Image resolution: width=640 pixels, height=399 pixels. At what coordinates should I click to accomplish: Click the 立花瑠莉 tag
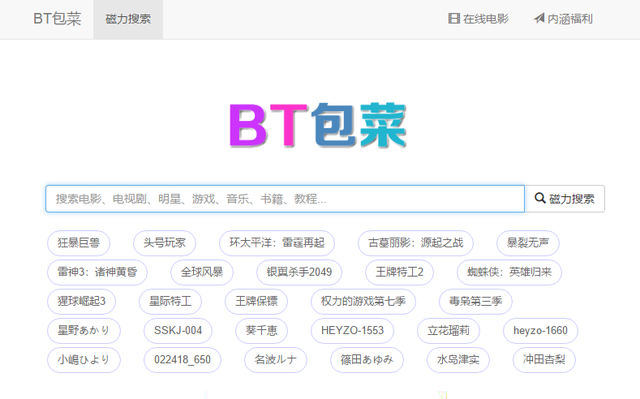(x=449, y=330)
